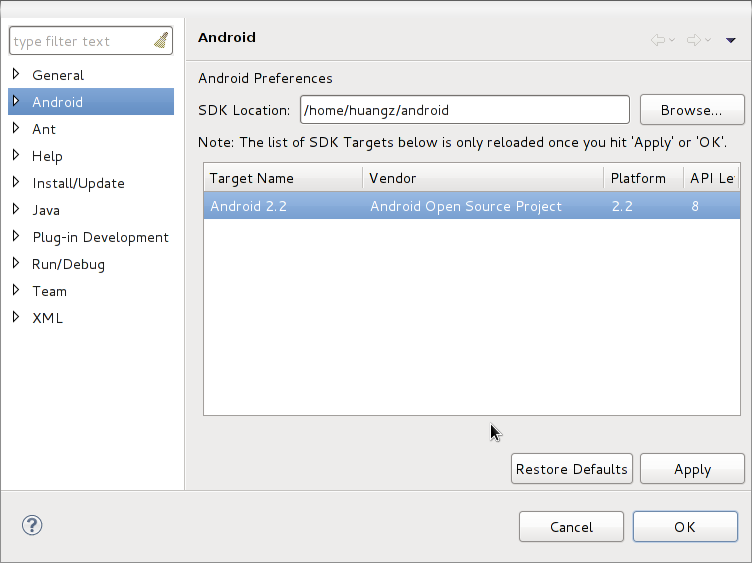752x563 pixels.
Task: Sort by the API Level column header
Action: (x=712, y=178)
